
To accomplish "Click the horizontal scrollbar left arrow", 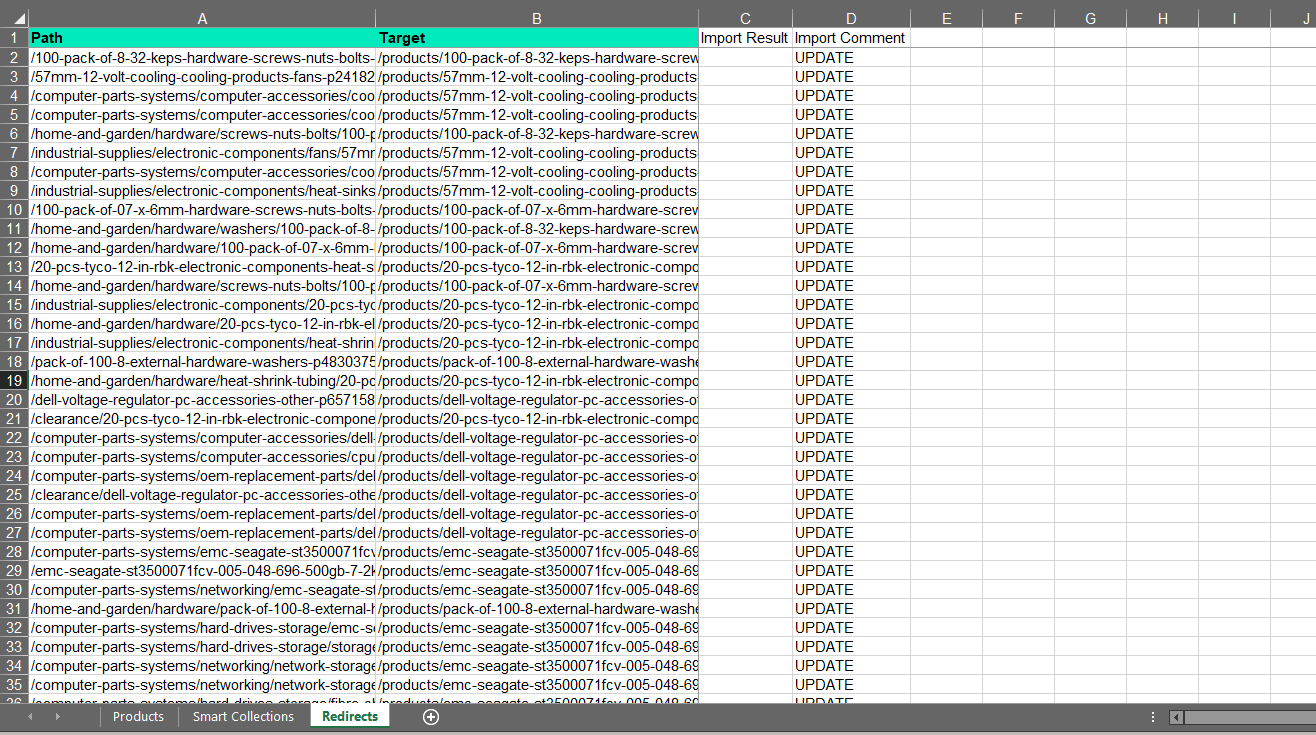I will (x=1176, y=717).
